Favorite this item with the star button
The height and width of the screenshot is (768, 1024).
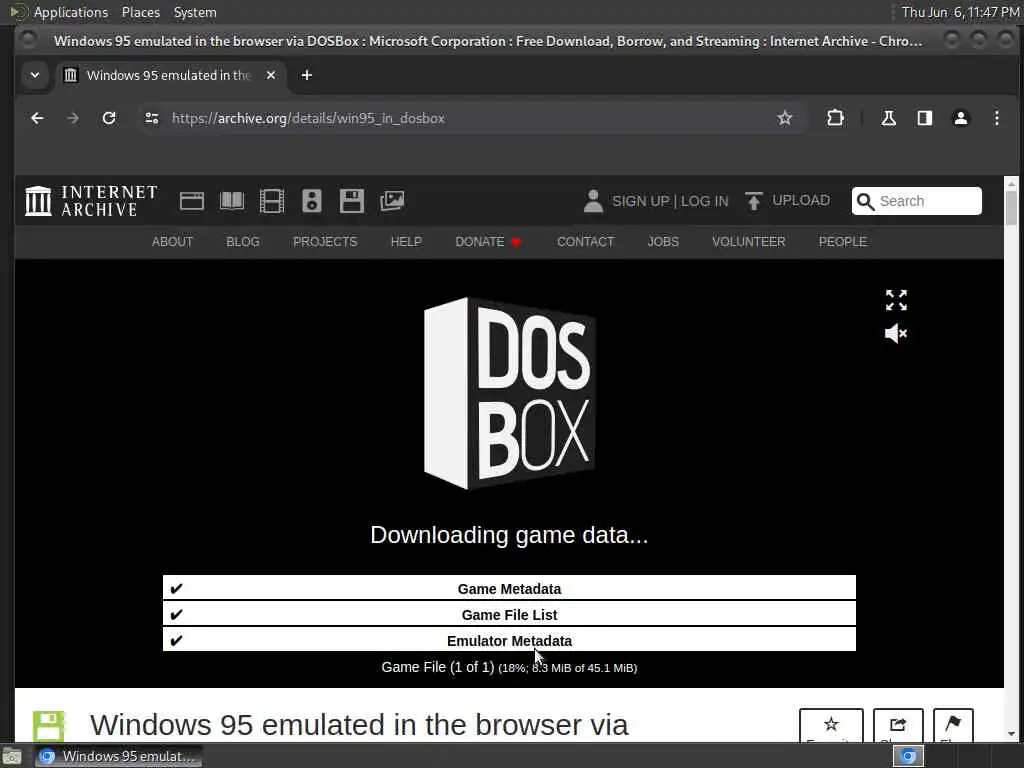[831, 725]
